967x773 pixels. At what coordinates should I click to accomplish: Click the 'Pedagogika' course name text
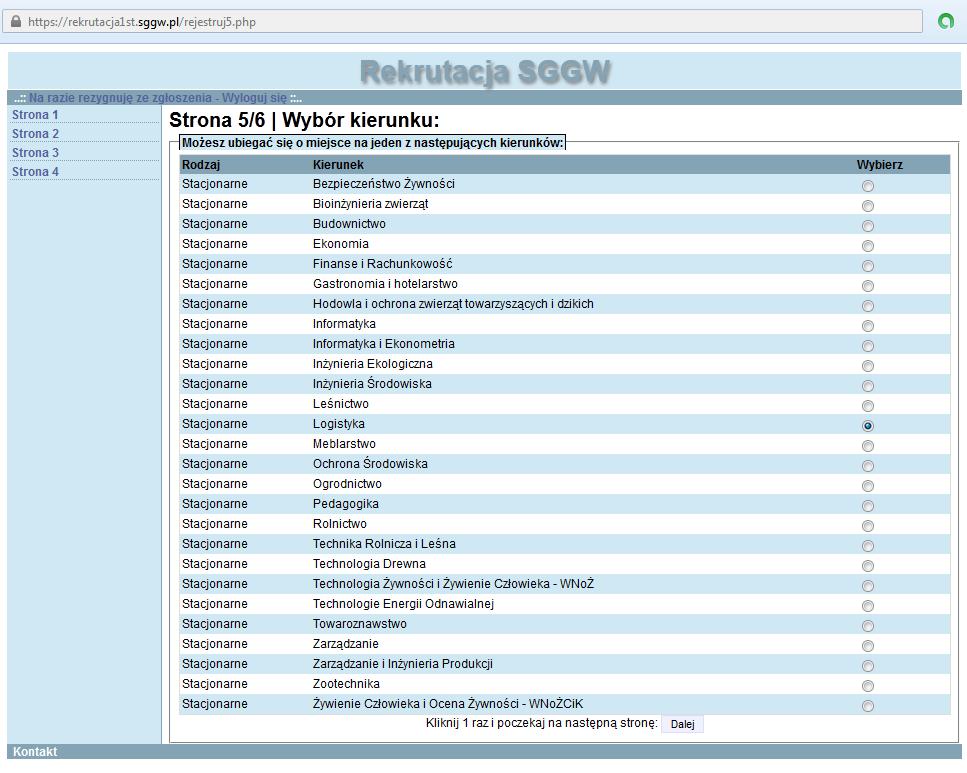click(345, 504)
